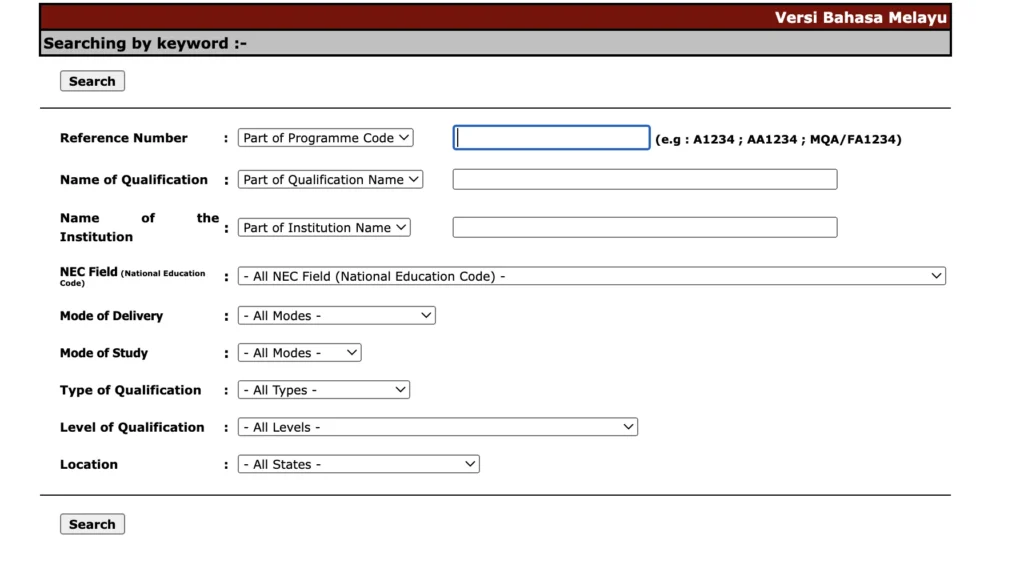Open the All States location dropdown
Viewport: 1024px width, 574px height.
(x=358, y=464)
